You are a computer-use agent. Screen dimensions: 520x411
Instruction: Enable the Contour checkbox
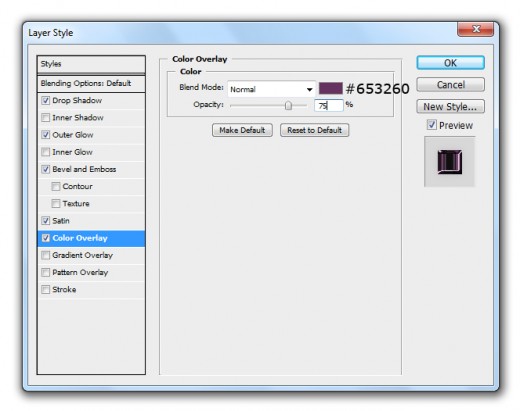56,186
